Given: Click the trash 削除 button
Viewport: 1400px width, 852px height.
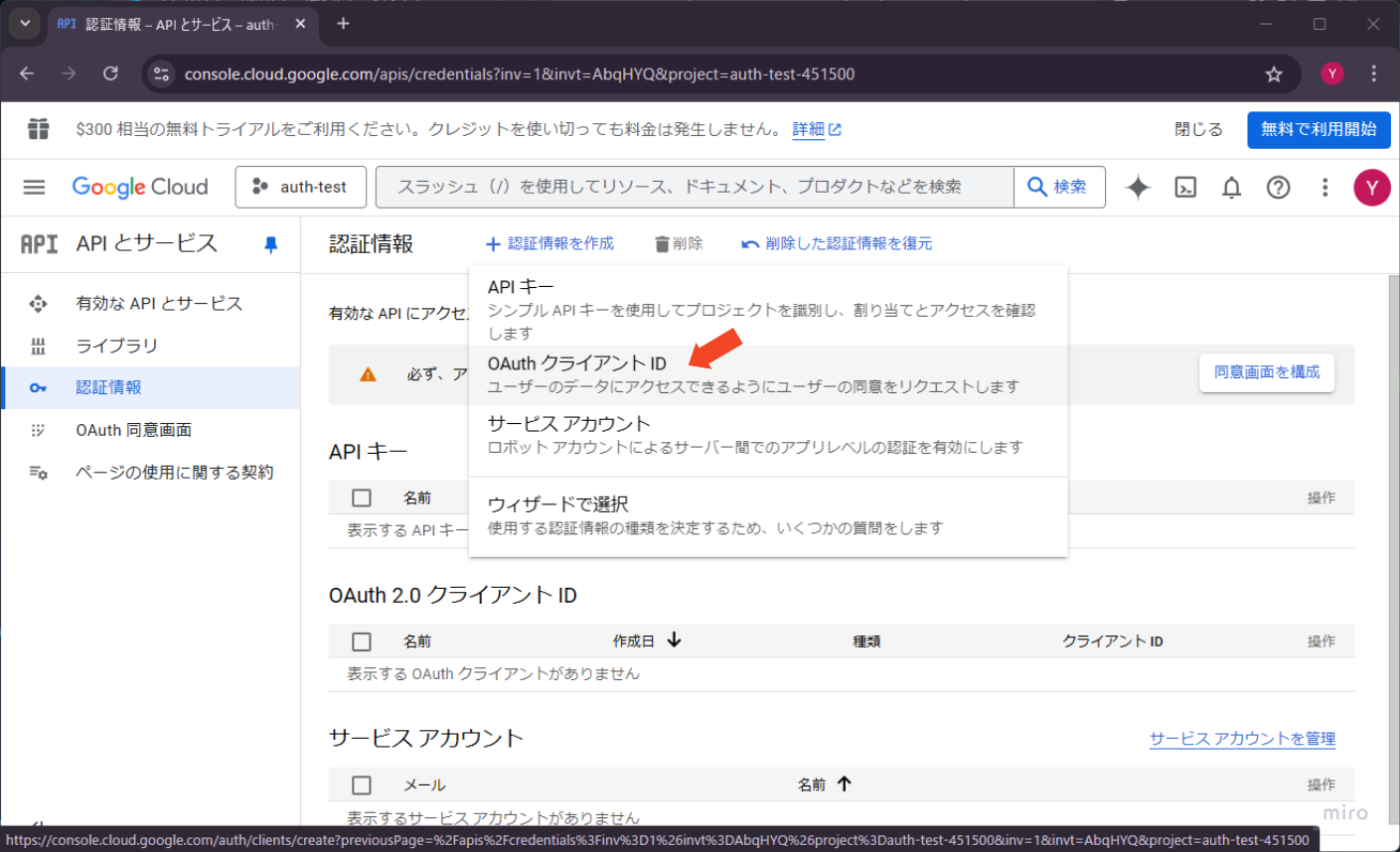Looking at the screenshot, I should pyautogui.click(x=678, y=243).
